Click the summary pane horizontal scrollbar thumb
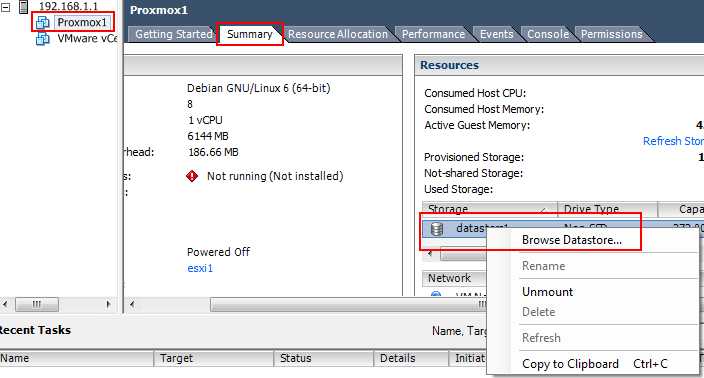This screenshot has width=704, height=378. click(349, 305)
